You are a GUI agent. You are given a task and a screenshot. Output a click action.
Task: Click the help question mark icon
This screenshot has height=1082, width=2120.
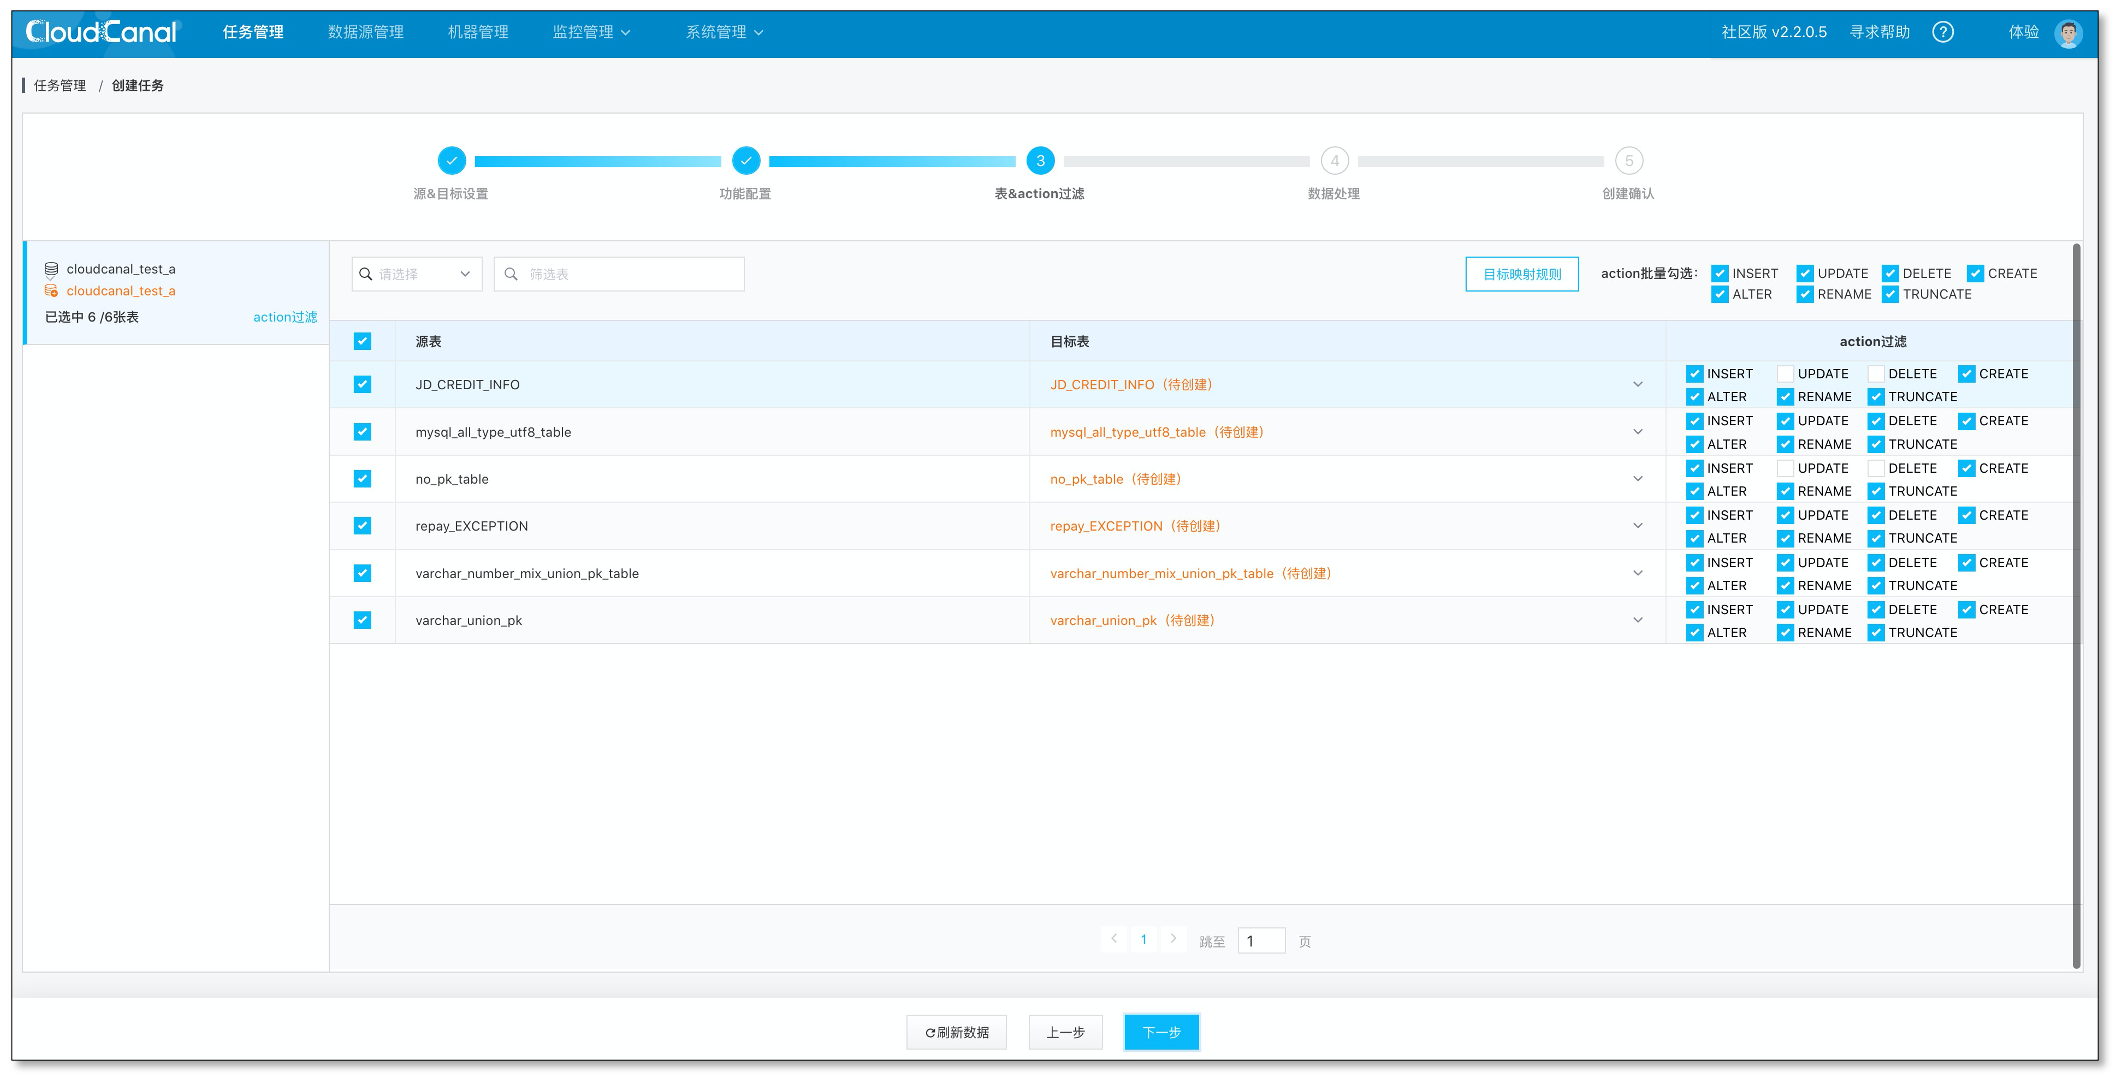tap(1942, 32)
